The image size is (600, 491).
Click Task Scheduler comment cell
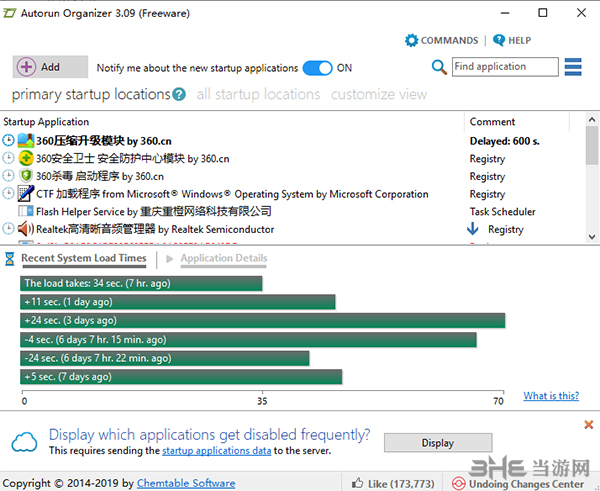pos(502,211)
